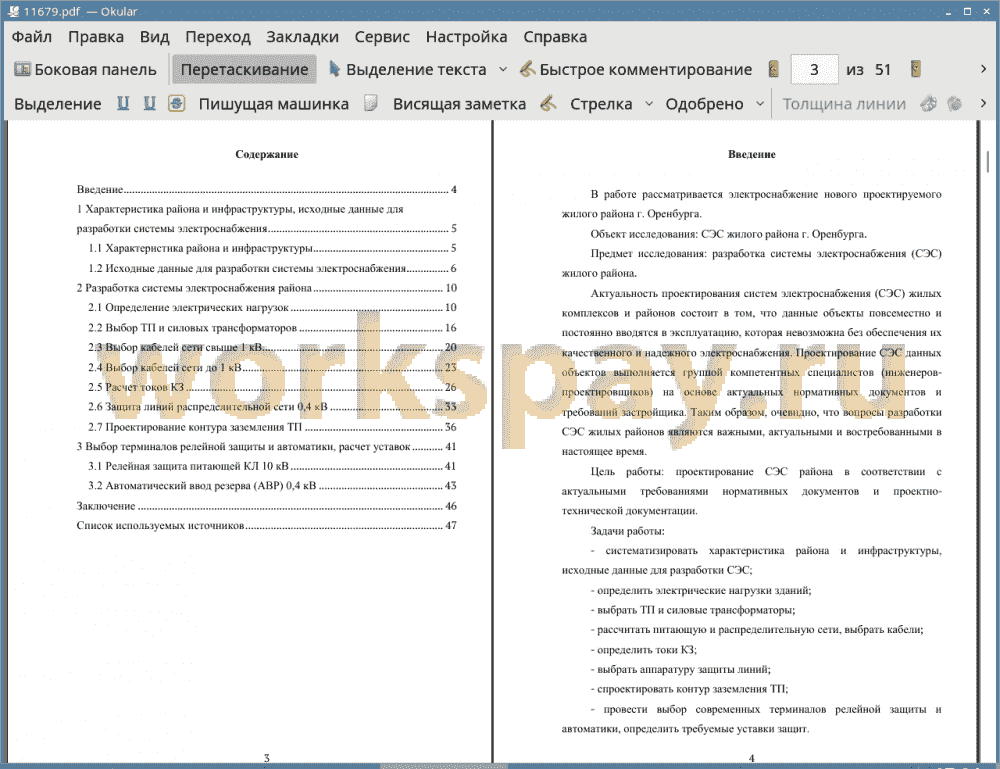
Task: Go to next page via arrow icon
Action: (916, 69)
